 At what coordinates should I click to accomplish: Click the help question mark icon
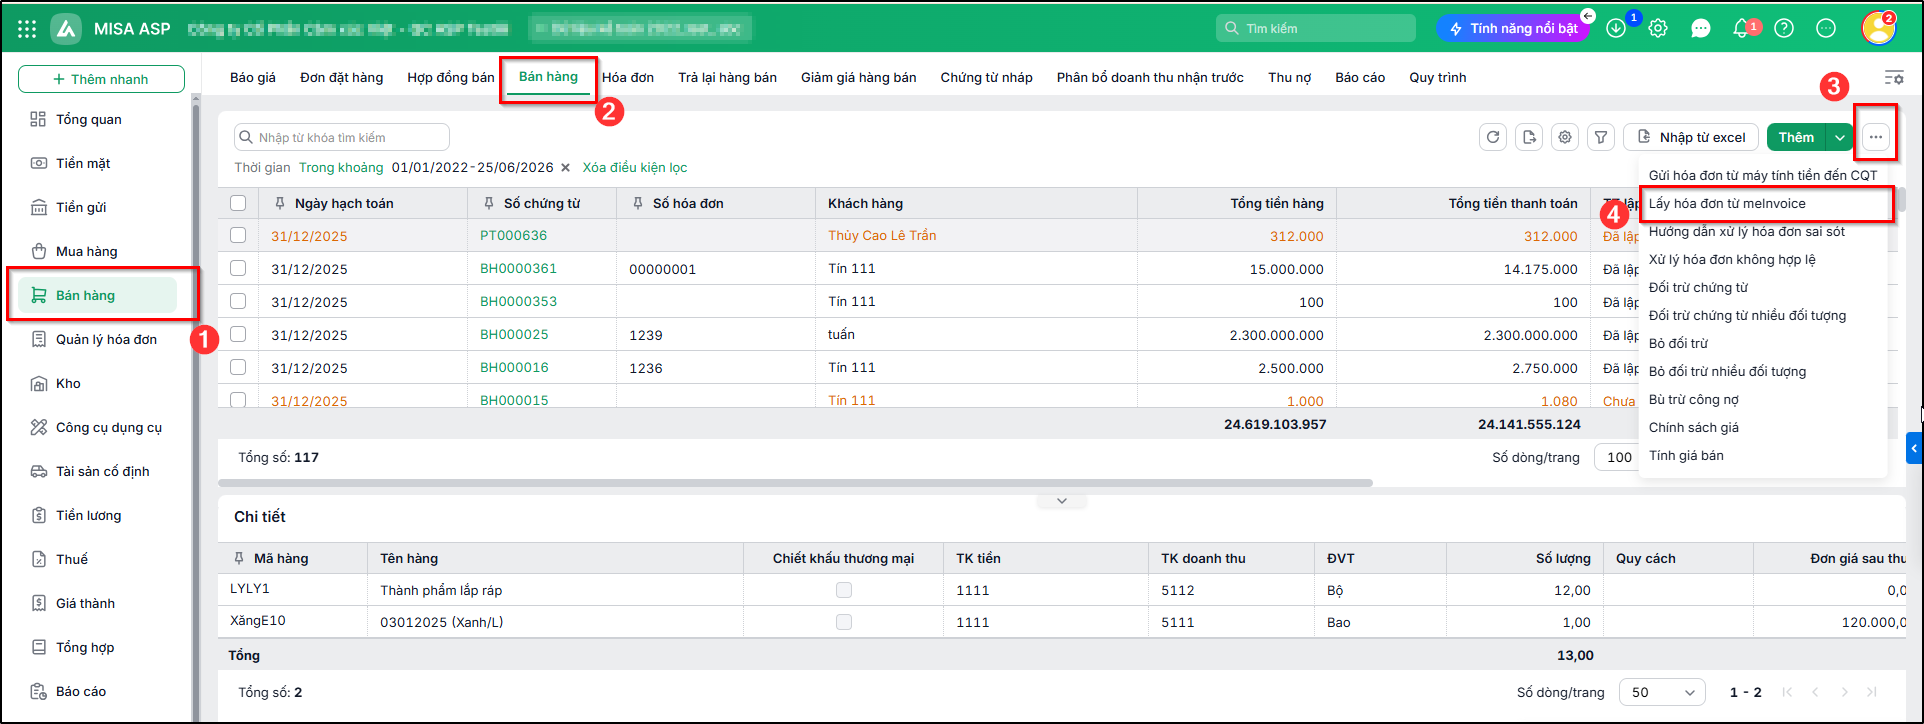tap(1784, 28)
